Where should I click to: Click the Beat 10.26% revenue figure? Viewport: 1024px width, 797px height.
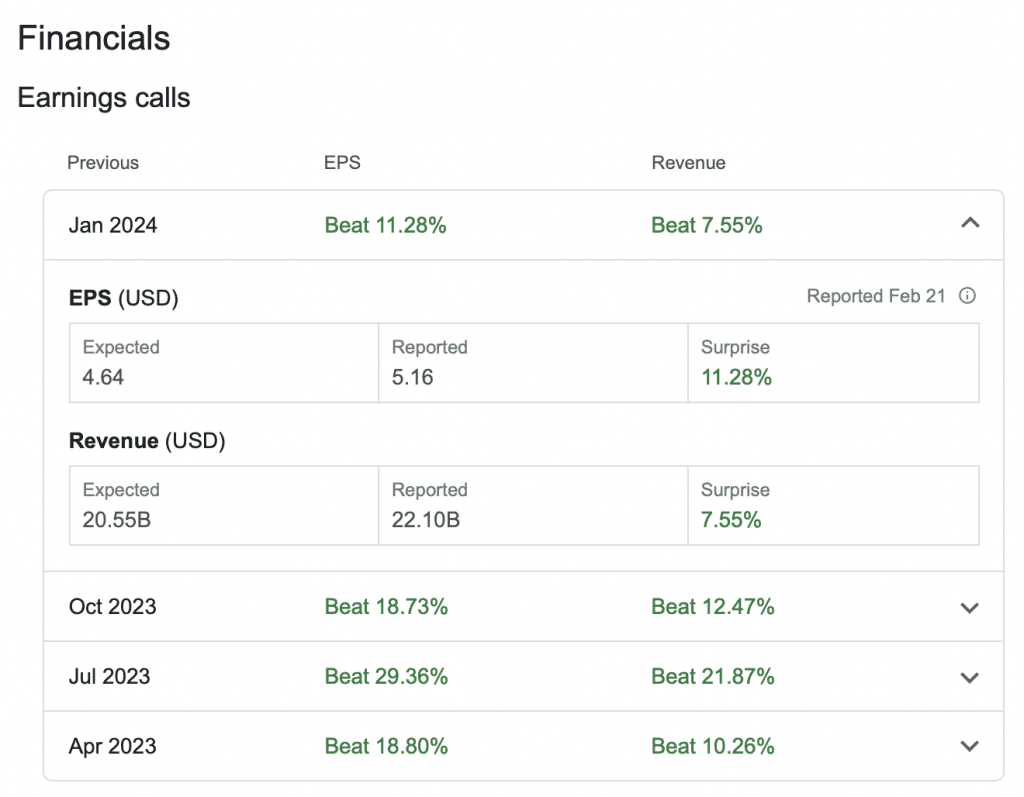tap(713, 746)
